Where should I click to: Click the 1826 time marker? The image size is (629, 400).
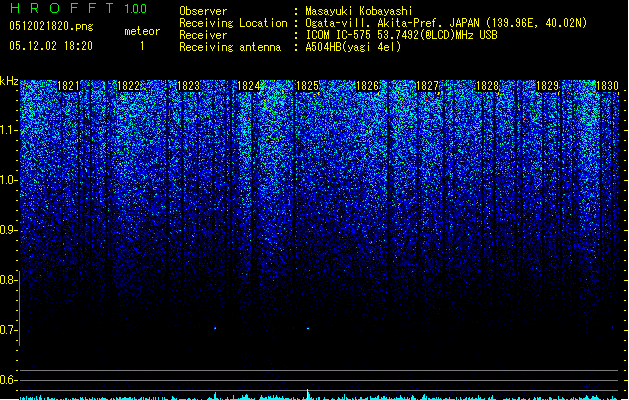pos(367,85)
